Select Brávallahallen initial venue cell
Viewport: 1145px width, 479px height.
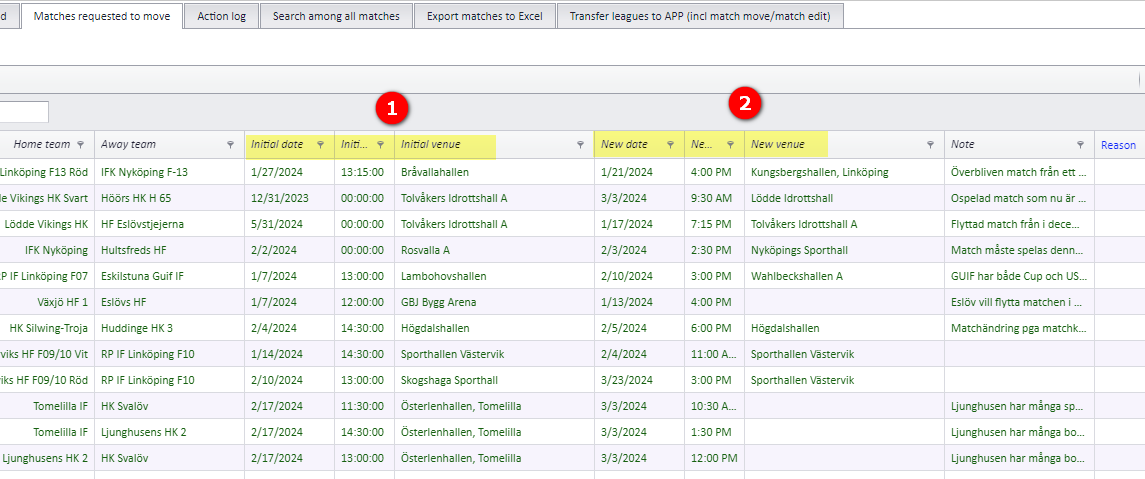pyautogui.click(x=494, y=172)
